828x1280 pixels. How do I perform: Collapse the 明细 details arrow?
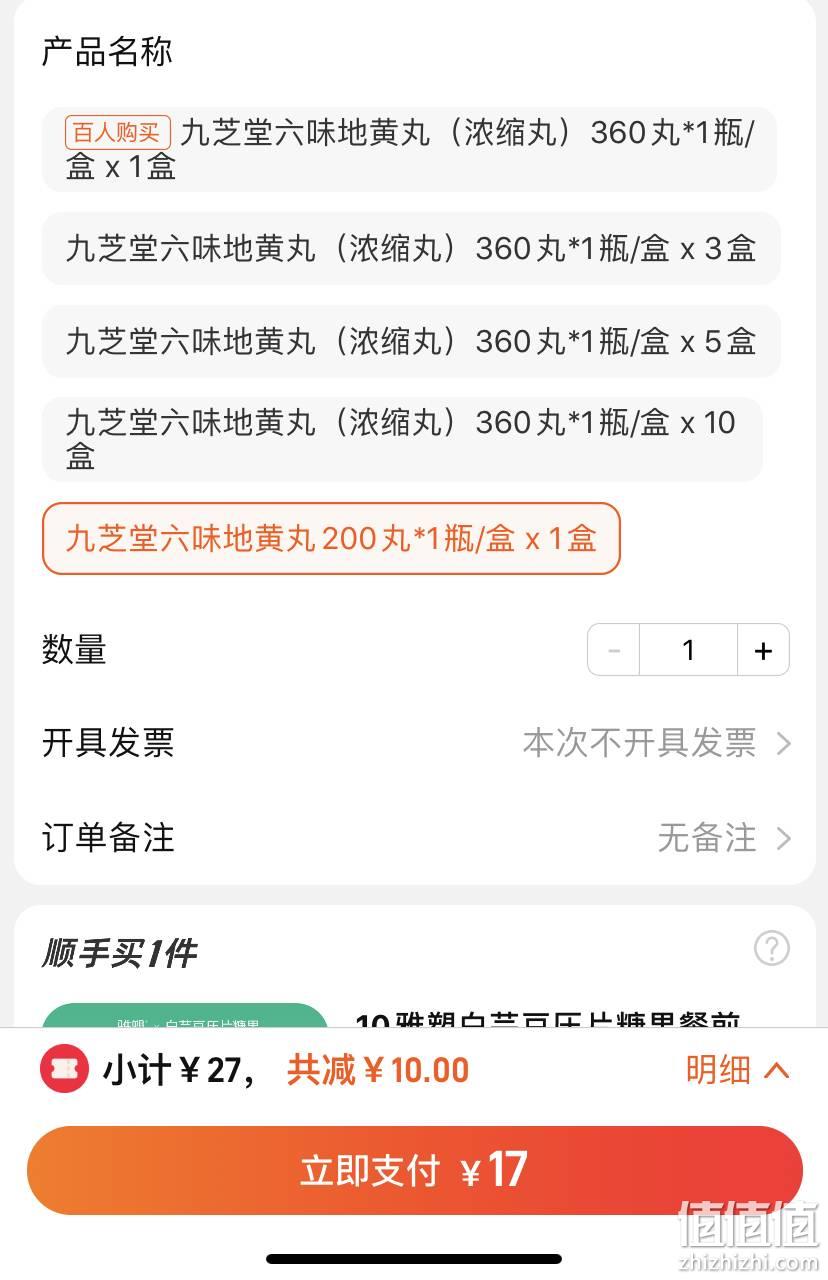pyautogui.click(x=777, y=1070)
